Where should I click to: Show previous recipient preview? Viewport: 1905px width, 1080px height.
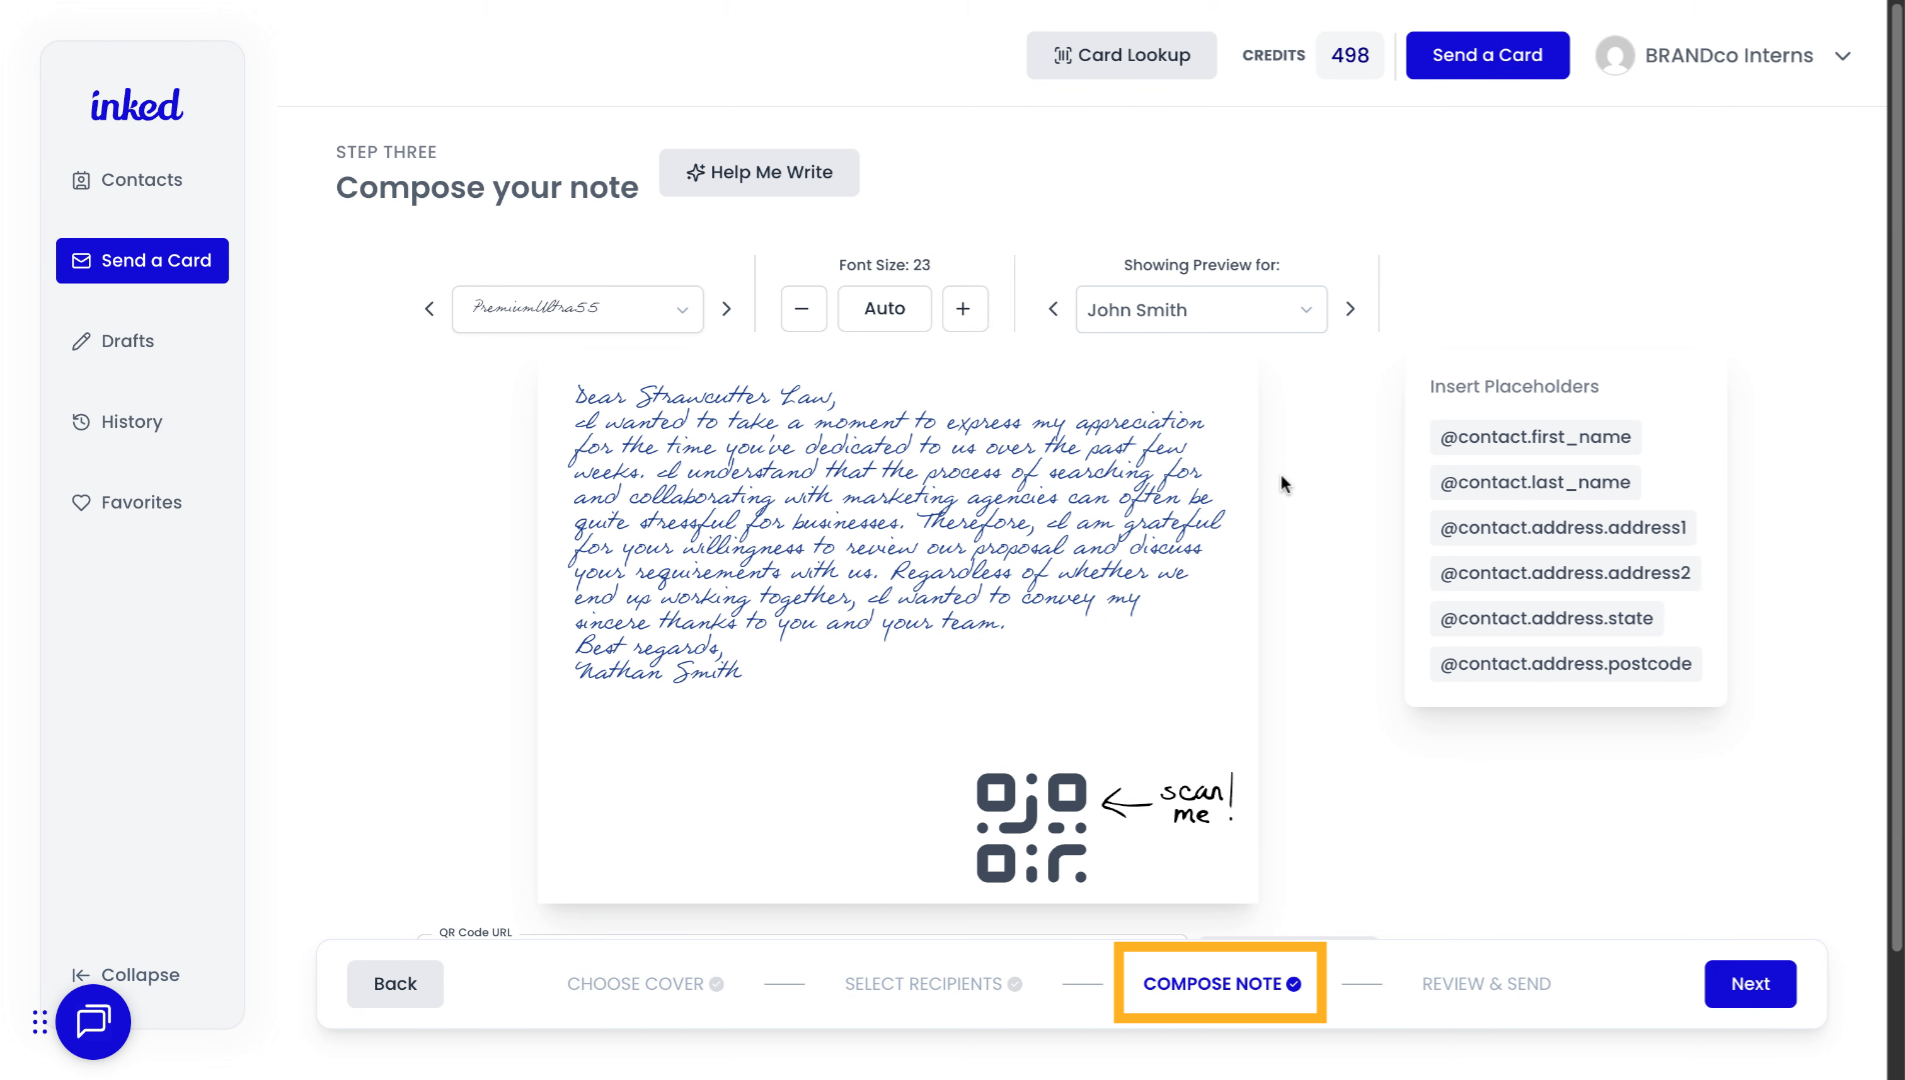tap(1053, 309)
